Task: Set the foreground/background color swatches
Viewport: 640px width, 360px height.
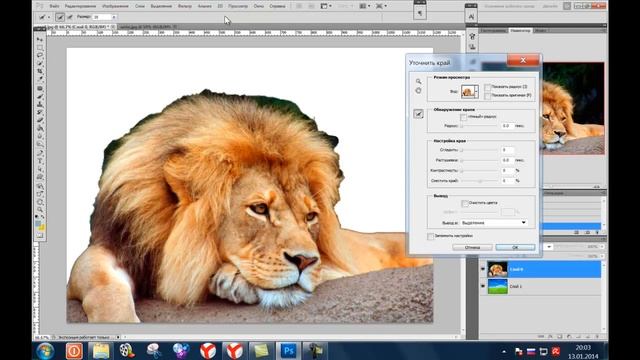Action: (40, 225)
